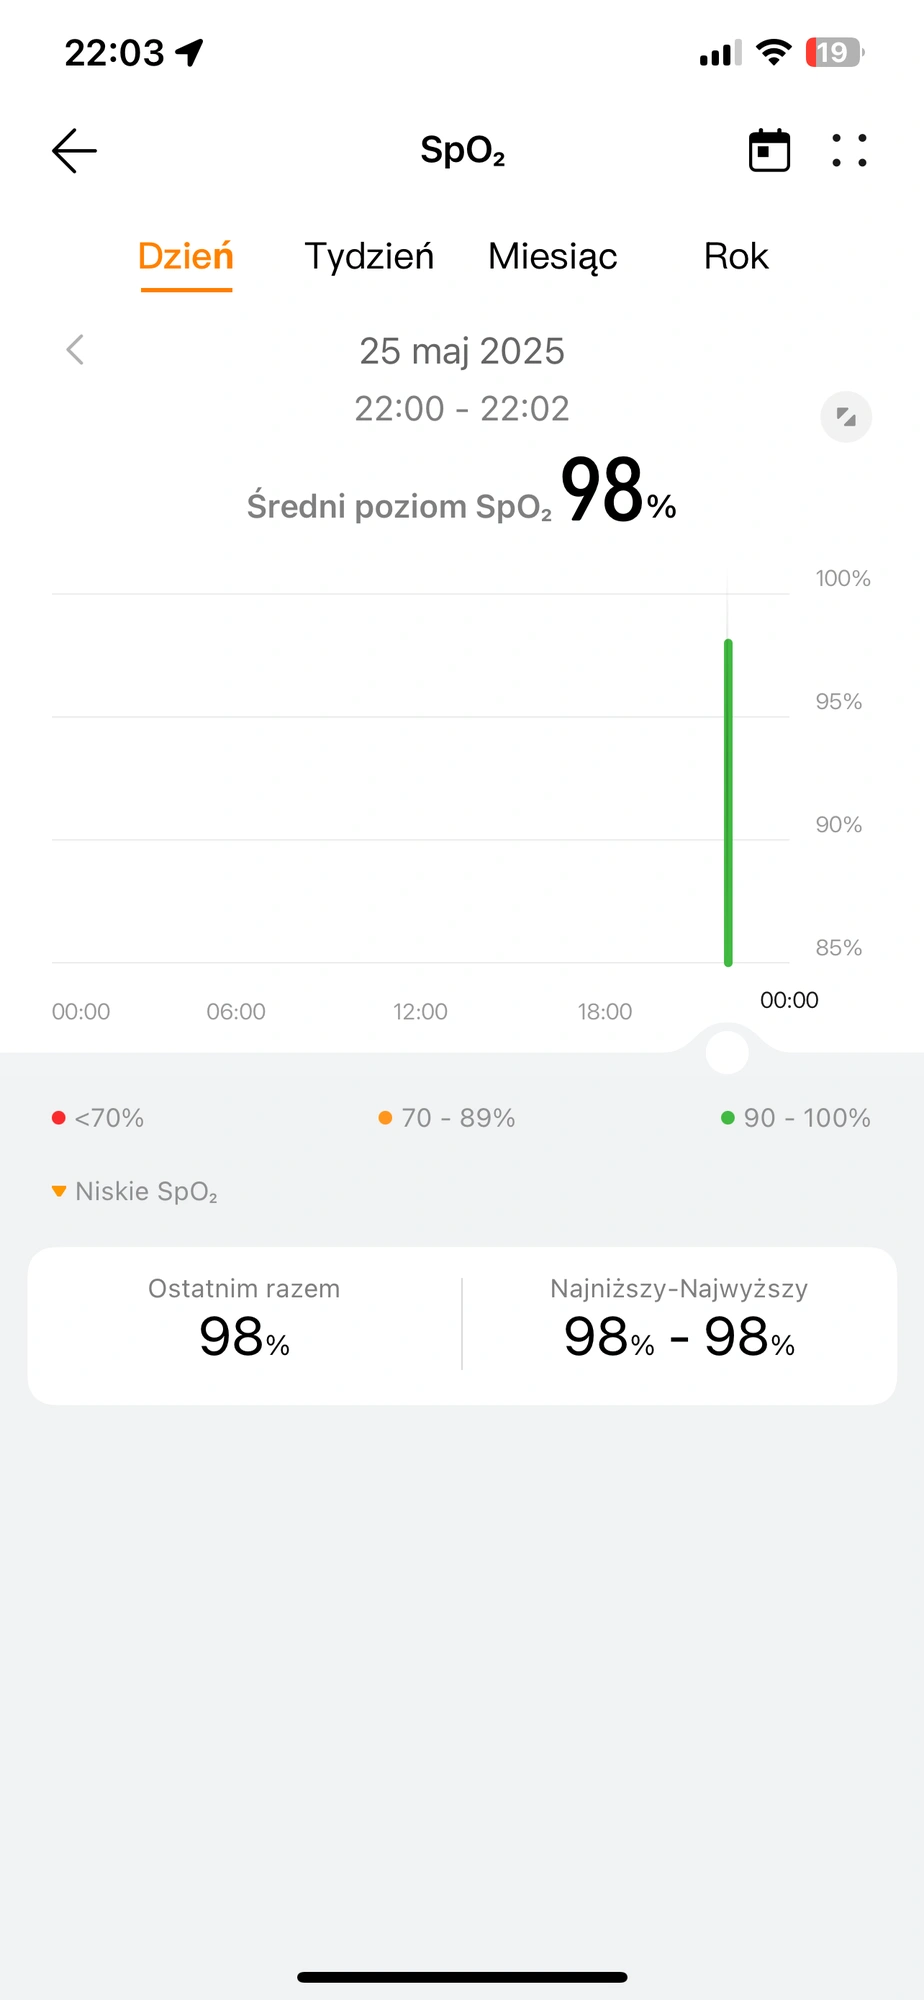Screen dimensions: 924x2000
Task: Open the four-dot more options menu
Action: tap(849, 150)
